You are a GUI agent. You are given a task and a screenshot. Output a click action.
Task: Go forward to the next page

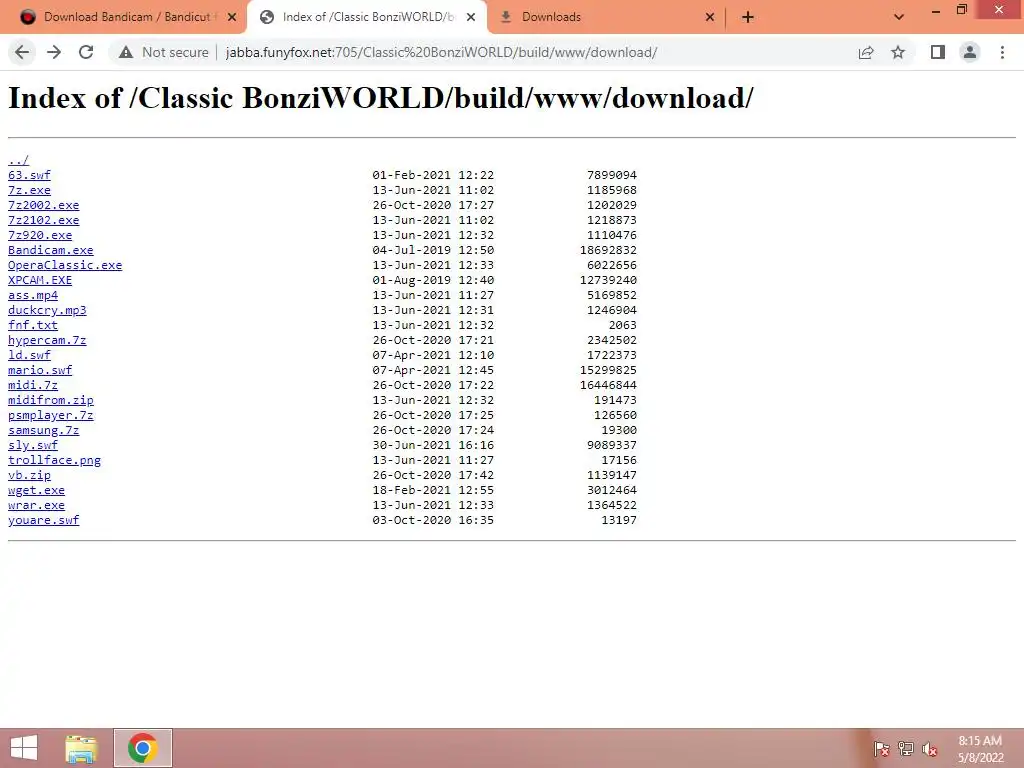click(x=54, y=52)
